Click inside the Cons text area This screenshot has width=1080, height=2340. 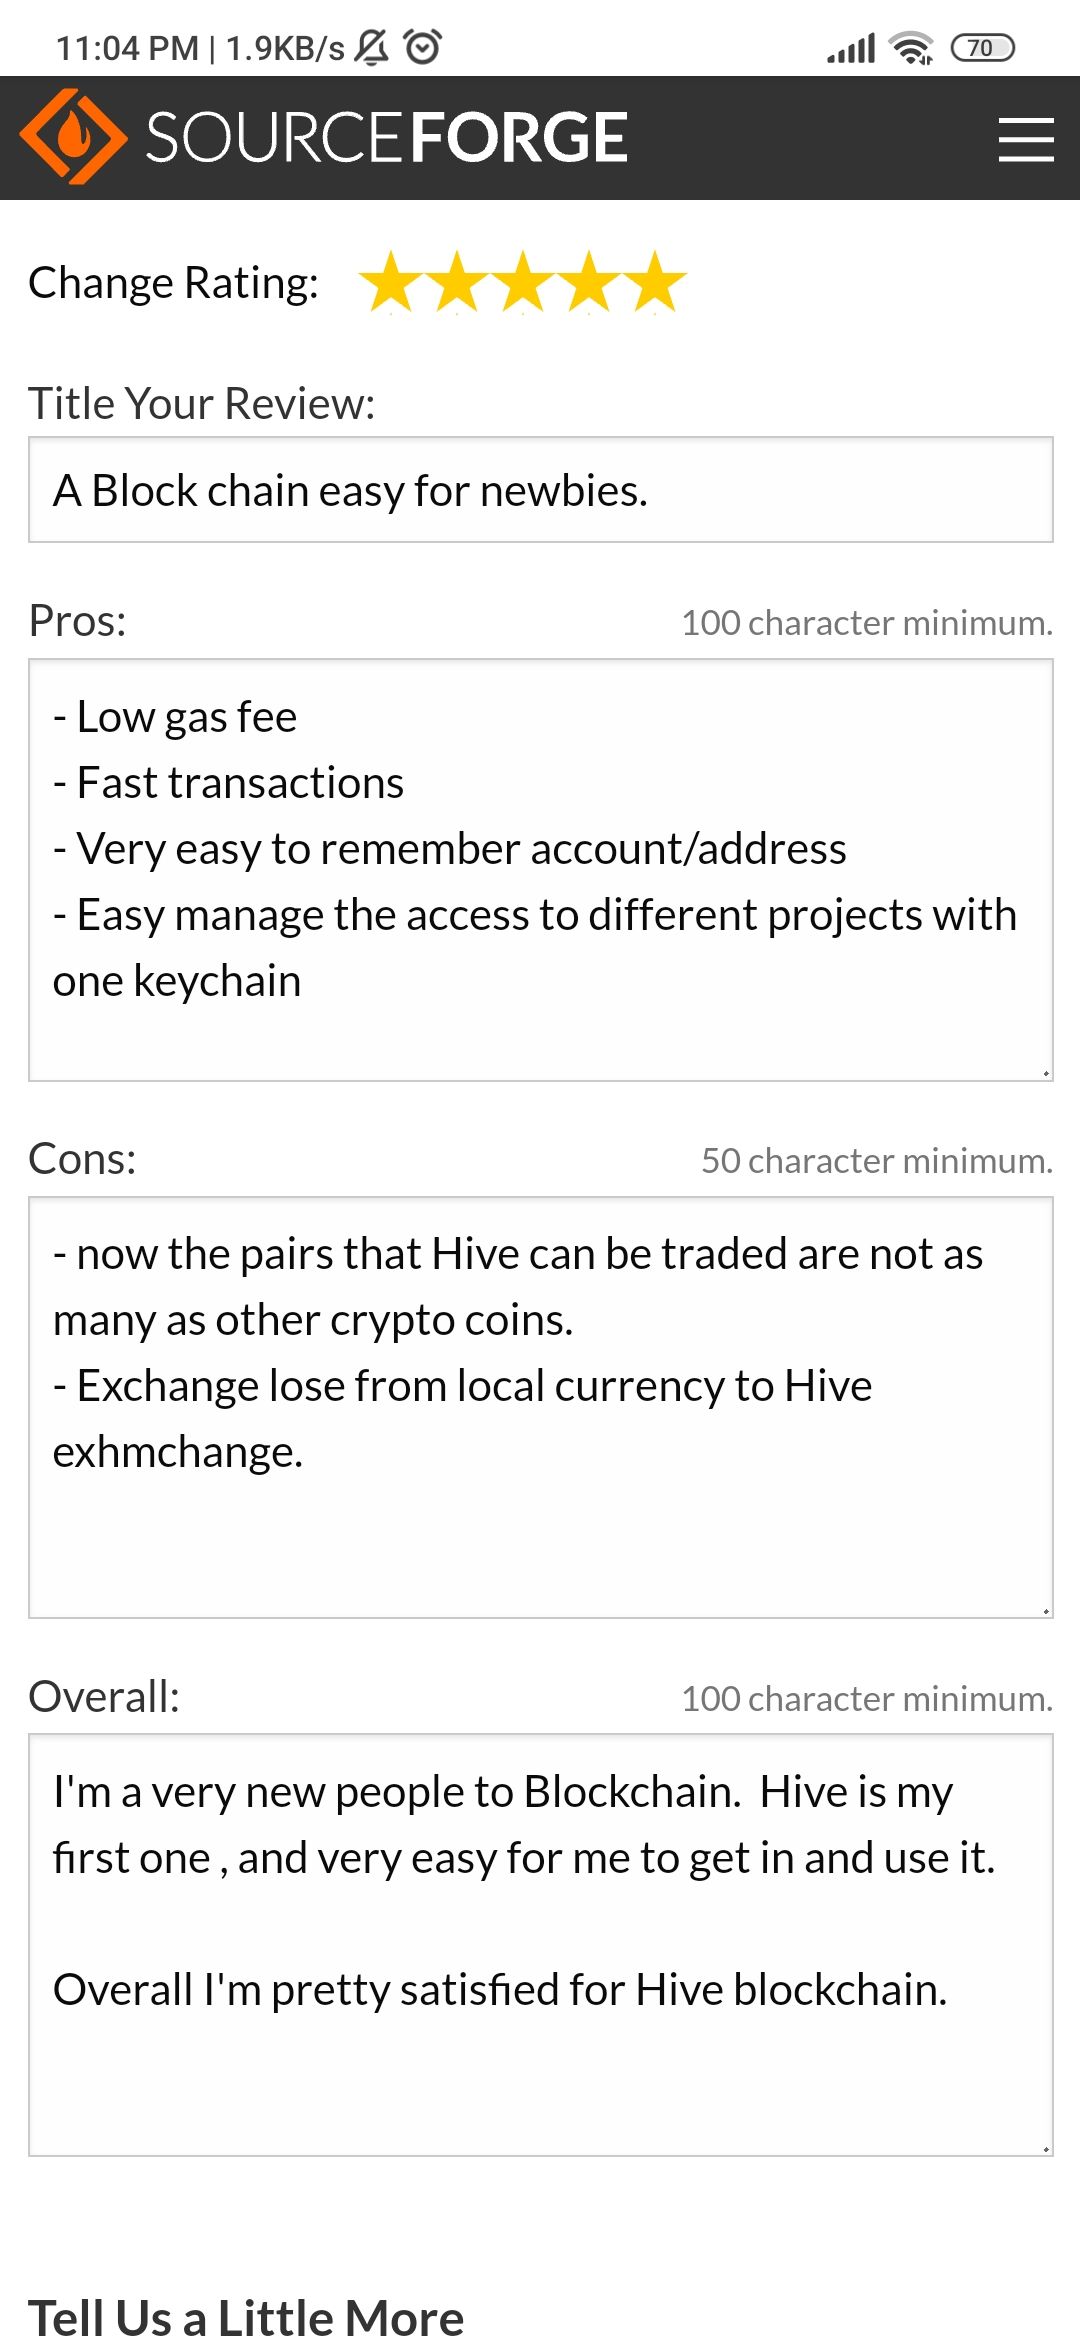(x=541, y=1408)
